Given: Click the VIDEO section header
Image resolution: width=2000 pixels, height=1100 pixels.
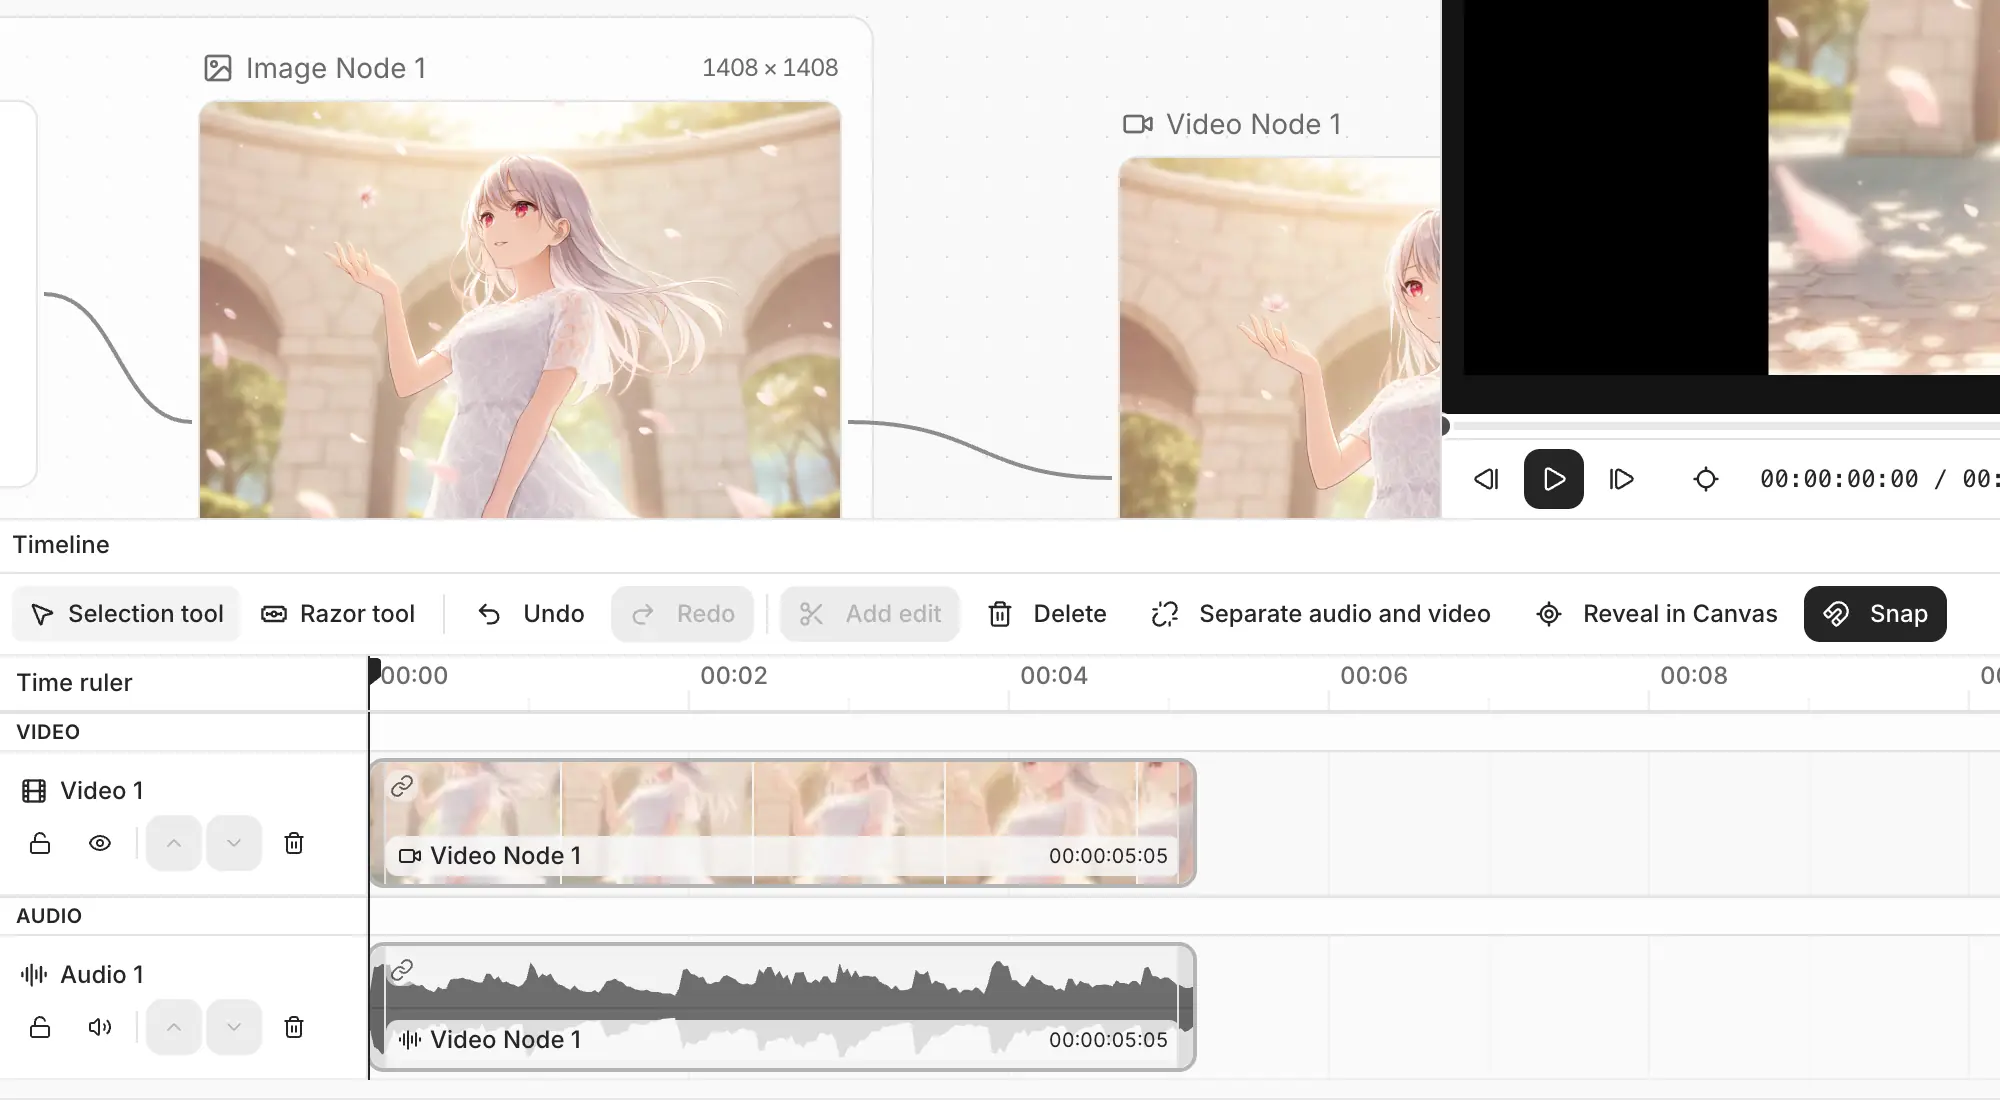Looking at the screenshot, I should [48, 732].
